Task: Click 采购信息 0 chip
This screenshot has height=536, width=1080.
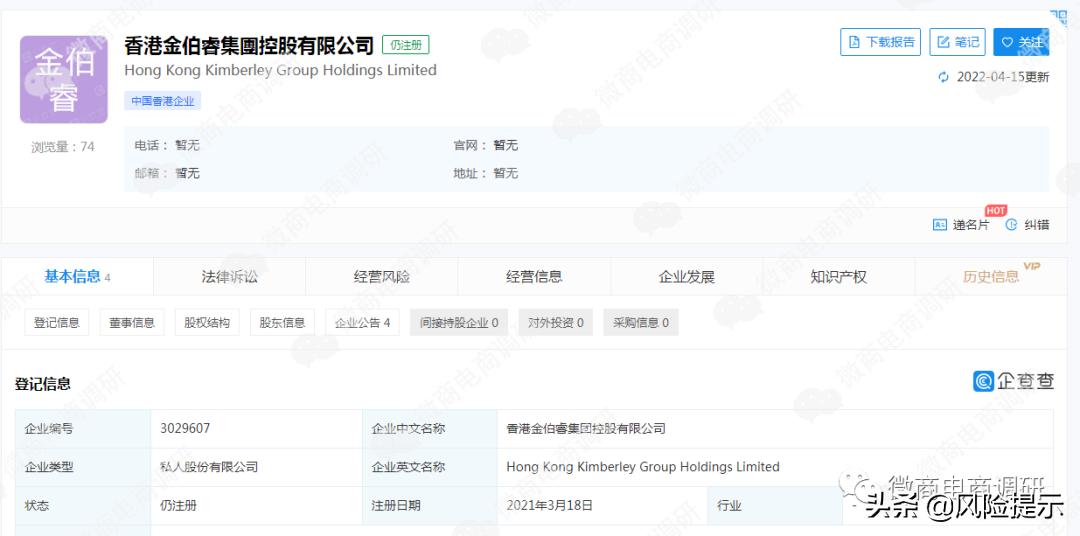Action: (x=641, y=322)
